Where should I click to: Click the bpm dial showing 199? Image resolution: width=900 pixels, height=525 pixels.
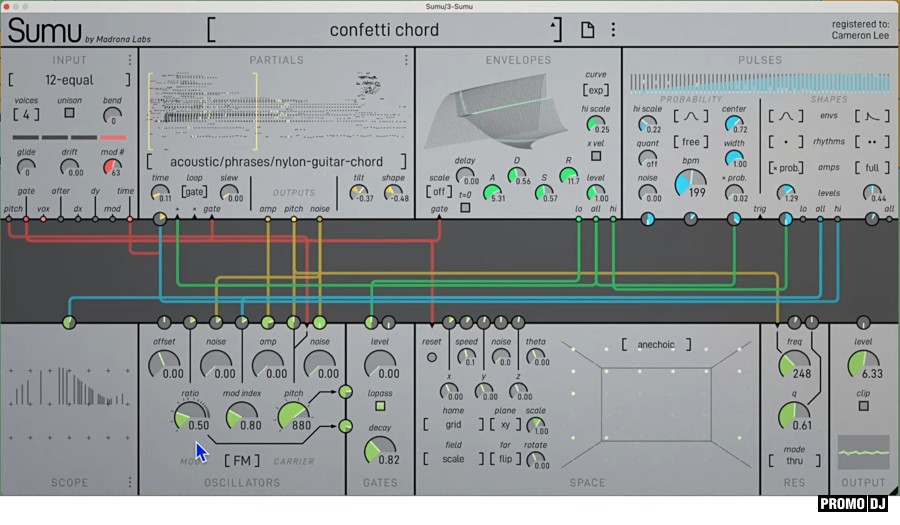click(x=690, y=183)
